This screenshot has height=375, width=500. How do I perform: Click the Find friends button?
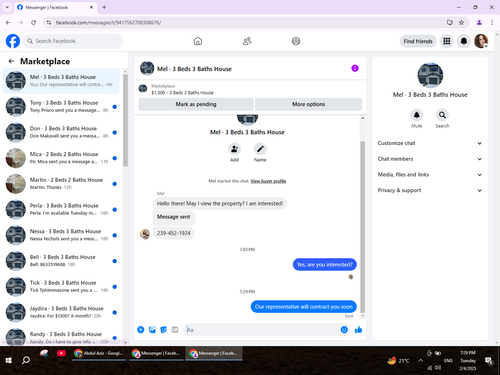coord(418,41)
